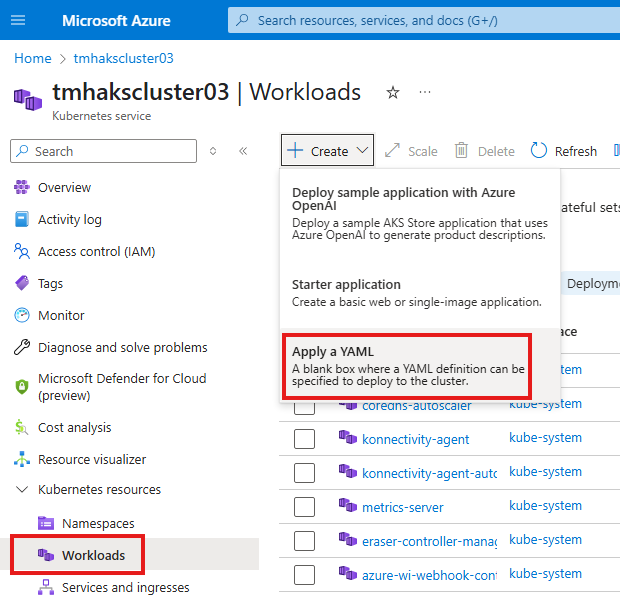Open Cost analysis in sidebar
Viewport: 620px width, 606px height.
pos(75,427)
